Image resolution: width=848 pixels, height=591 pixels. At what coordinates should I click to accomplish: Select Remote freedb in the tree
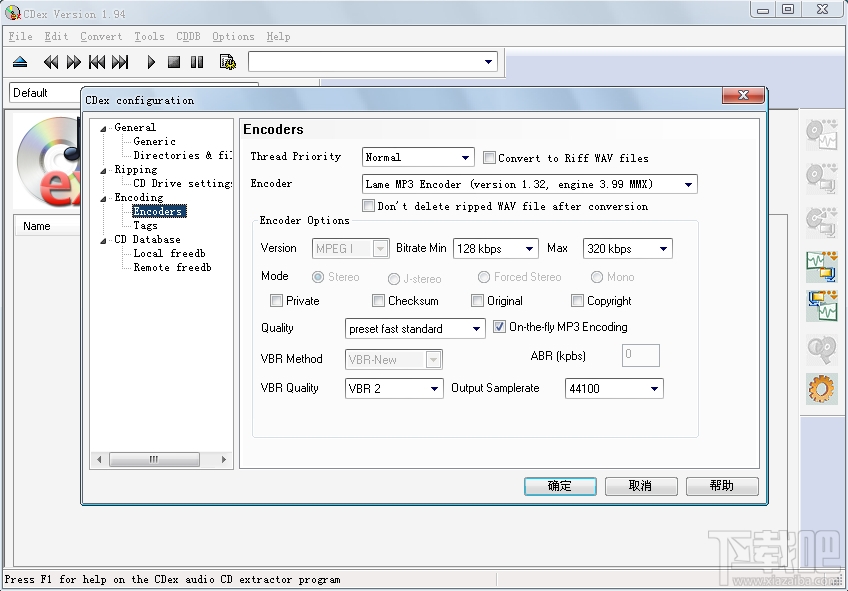[x=172, y=267]
